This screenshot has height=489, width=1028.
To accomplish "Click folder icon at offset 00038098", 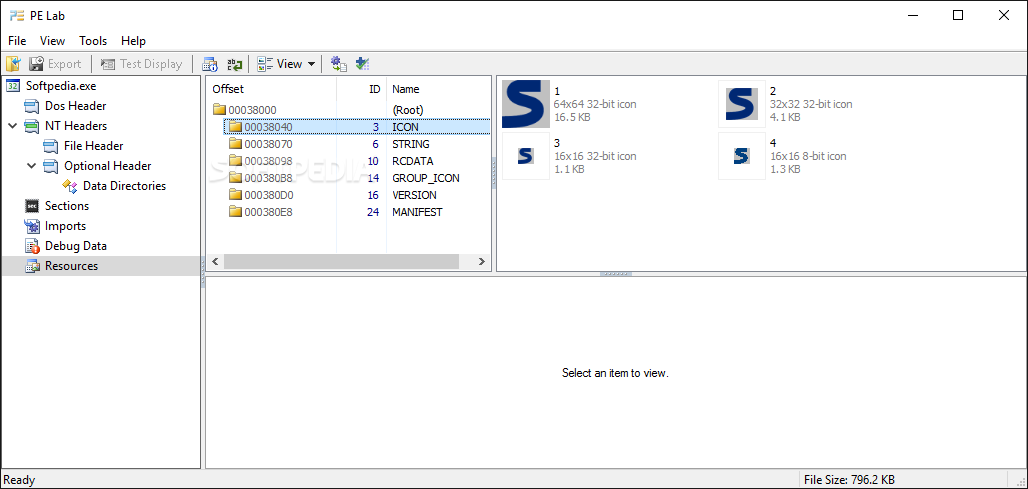I will tap(235, 161).
